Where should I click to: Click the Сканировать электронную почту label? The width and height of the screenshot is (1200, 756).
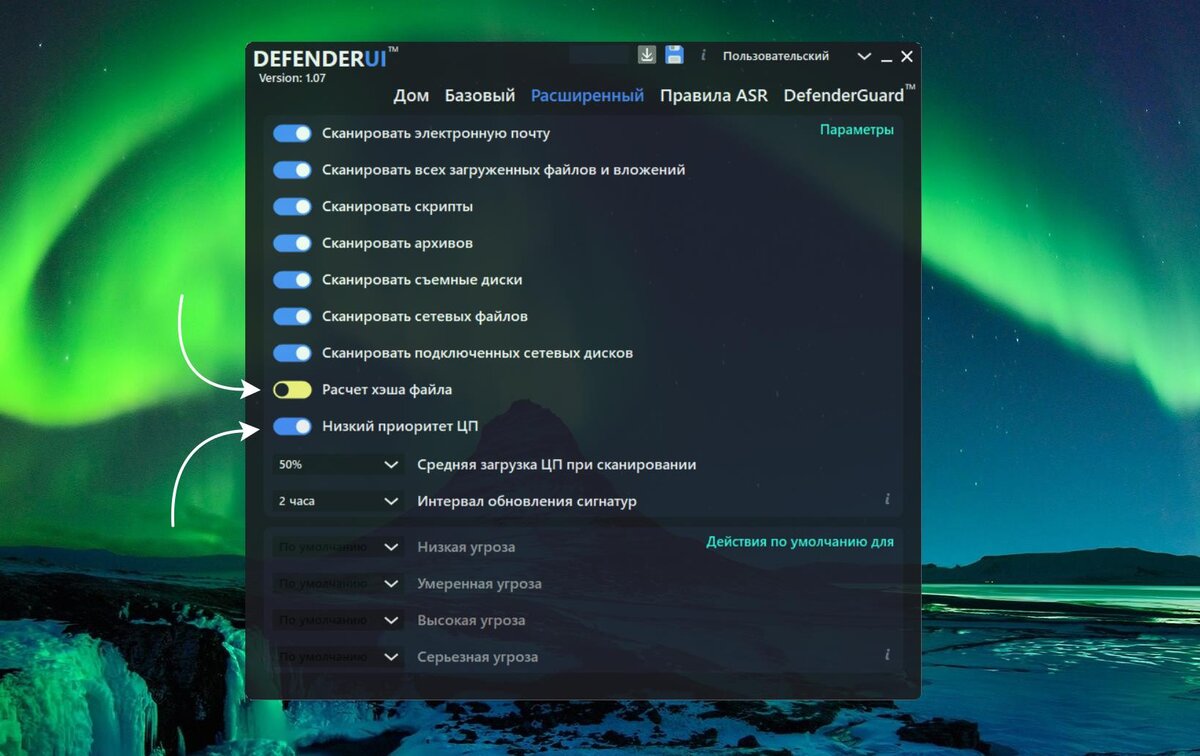[436, 133]
